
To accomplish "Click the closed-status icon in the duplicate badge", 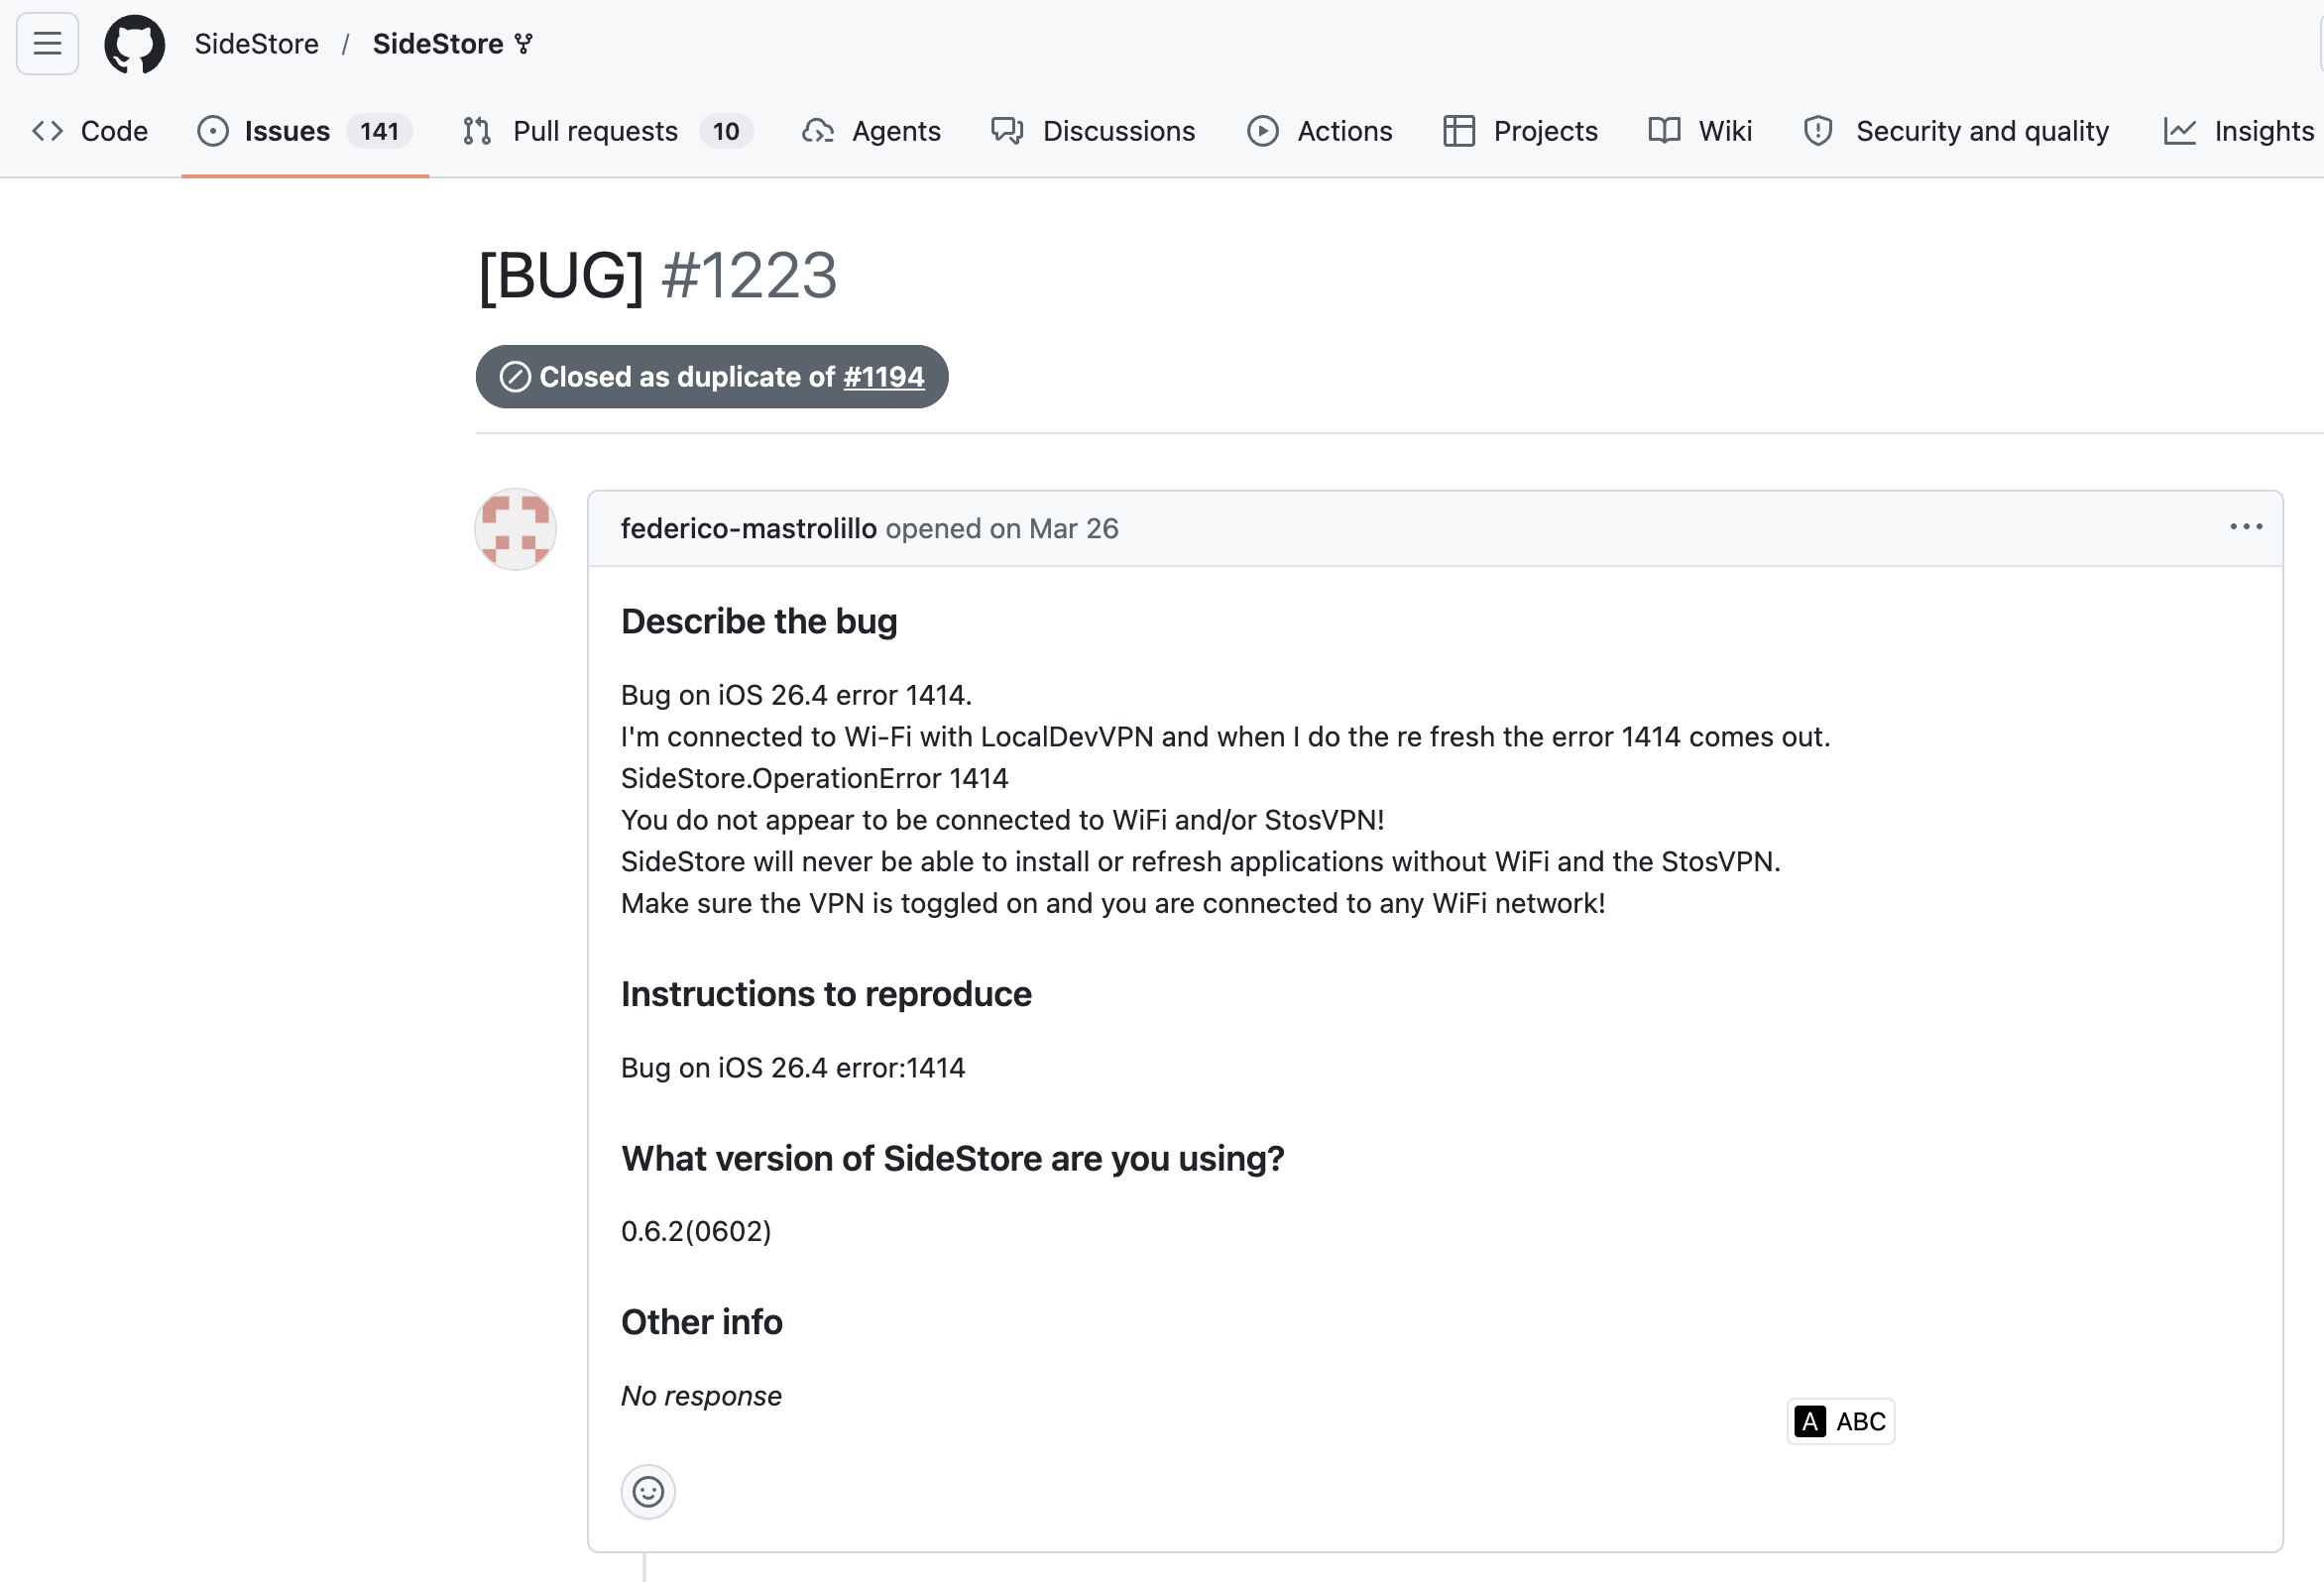I will (x=515, y=377).
